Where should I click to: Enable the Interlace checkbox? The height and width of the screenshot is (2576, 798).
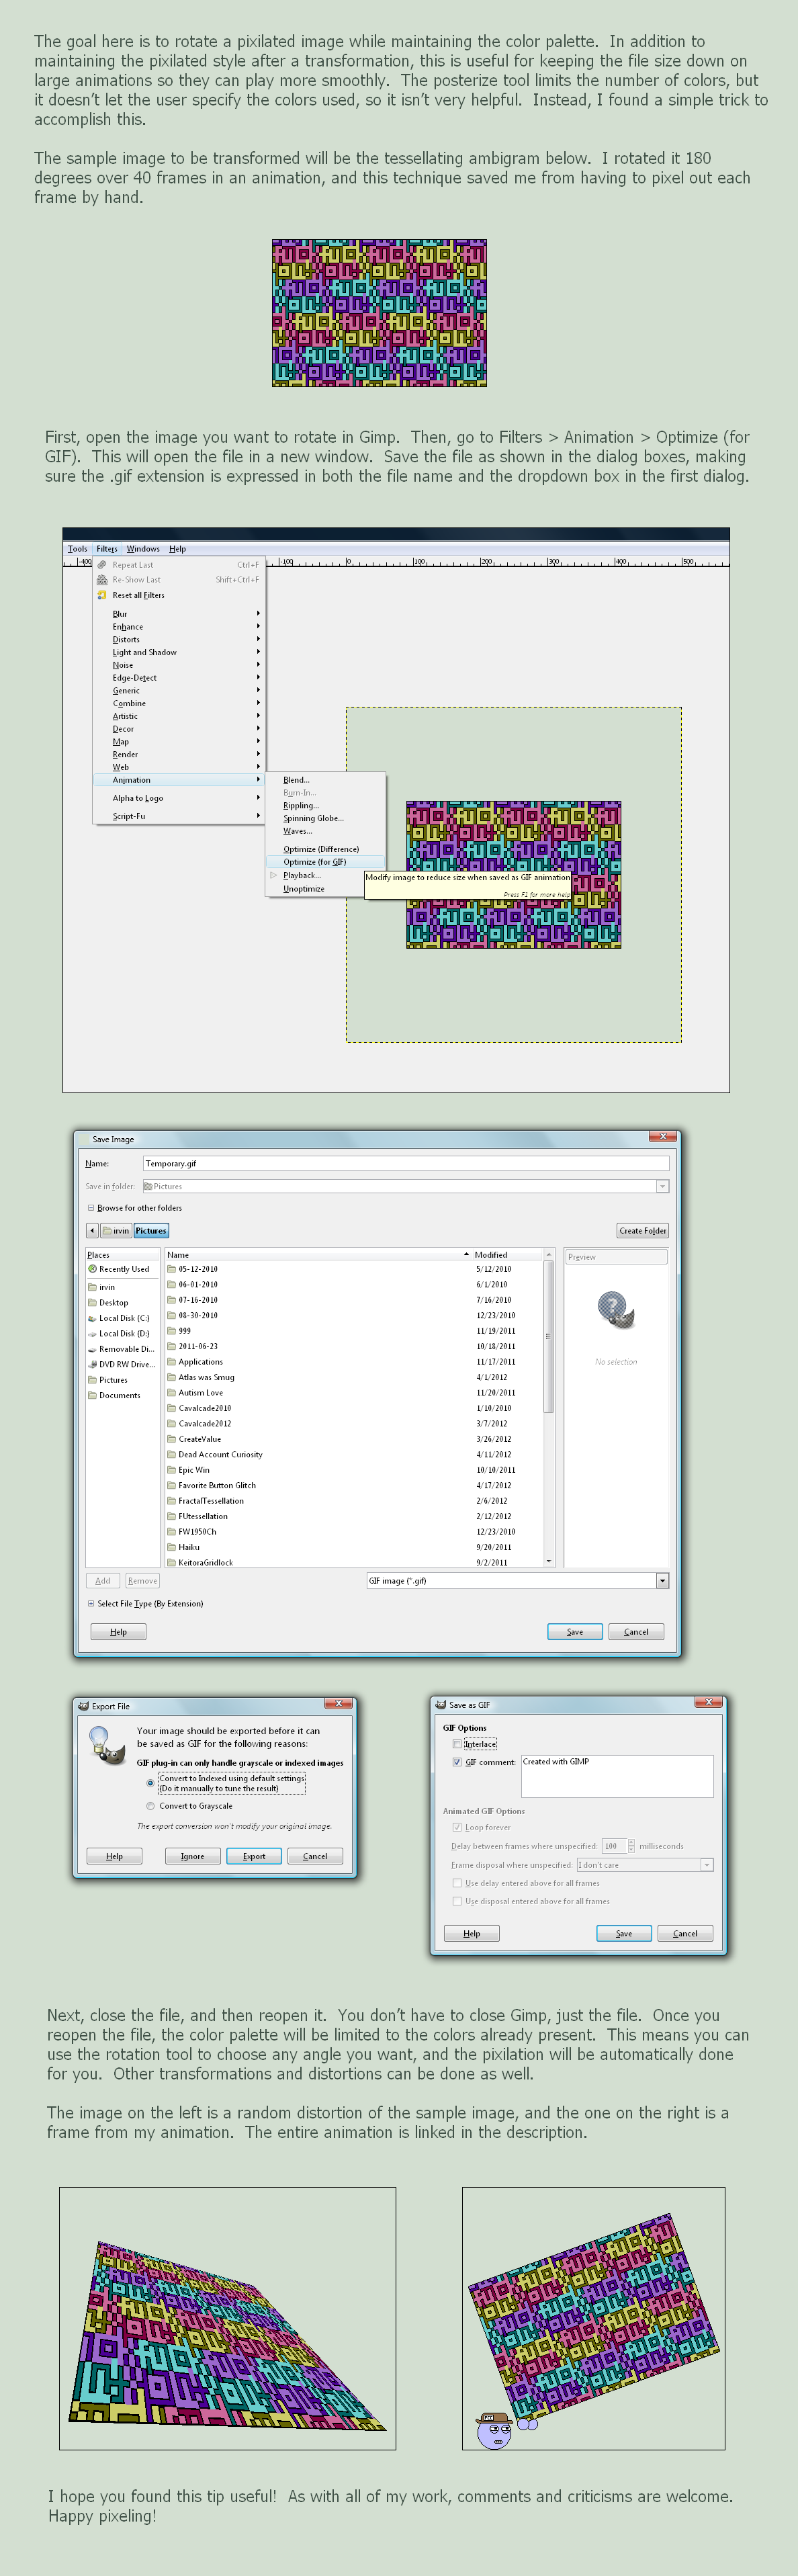coord(457,1744)
